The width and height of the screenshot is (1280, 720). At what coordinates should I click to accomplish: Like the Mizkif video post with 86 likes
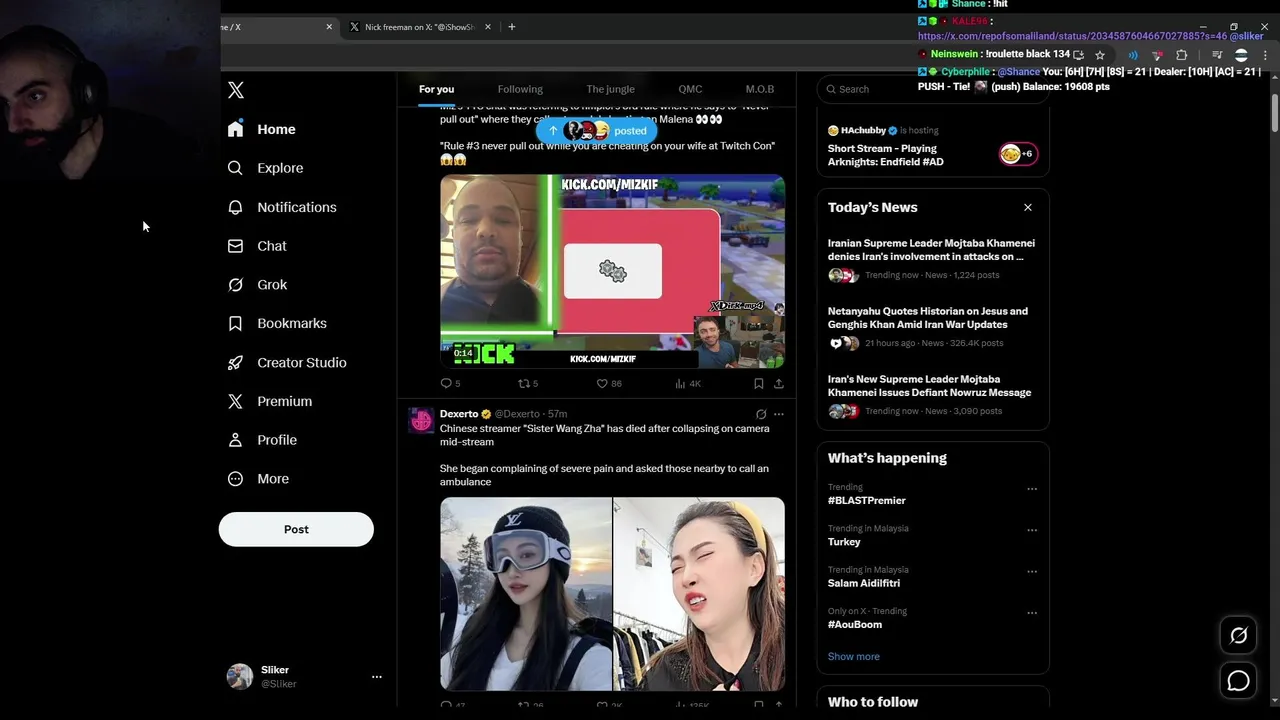click(608, 383)
